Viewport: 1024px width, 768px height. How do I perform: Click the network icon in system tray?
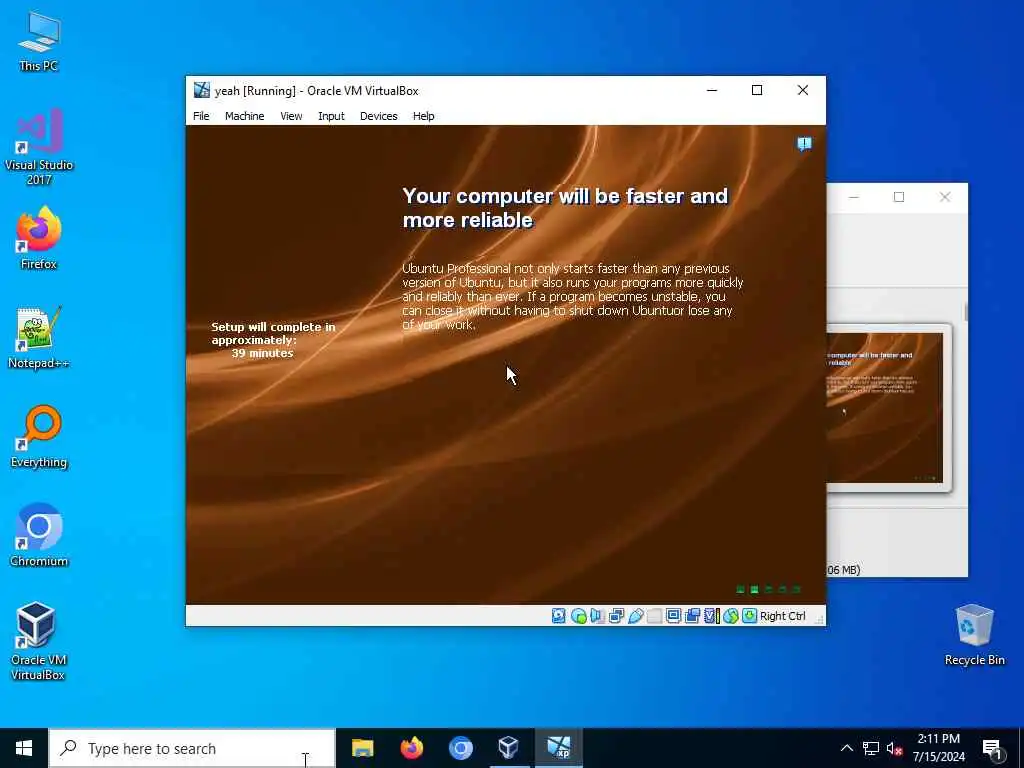(x=871, y=748)
